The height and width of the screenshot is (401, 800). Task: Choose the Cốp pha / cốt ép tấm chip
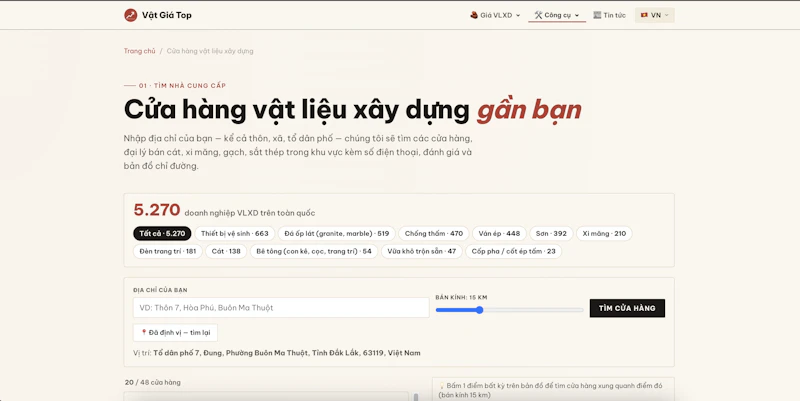tap(514, 252)
